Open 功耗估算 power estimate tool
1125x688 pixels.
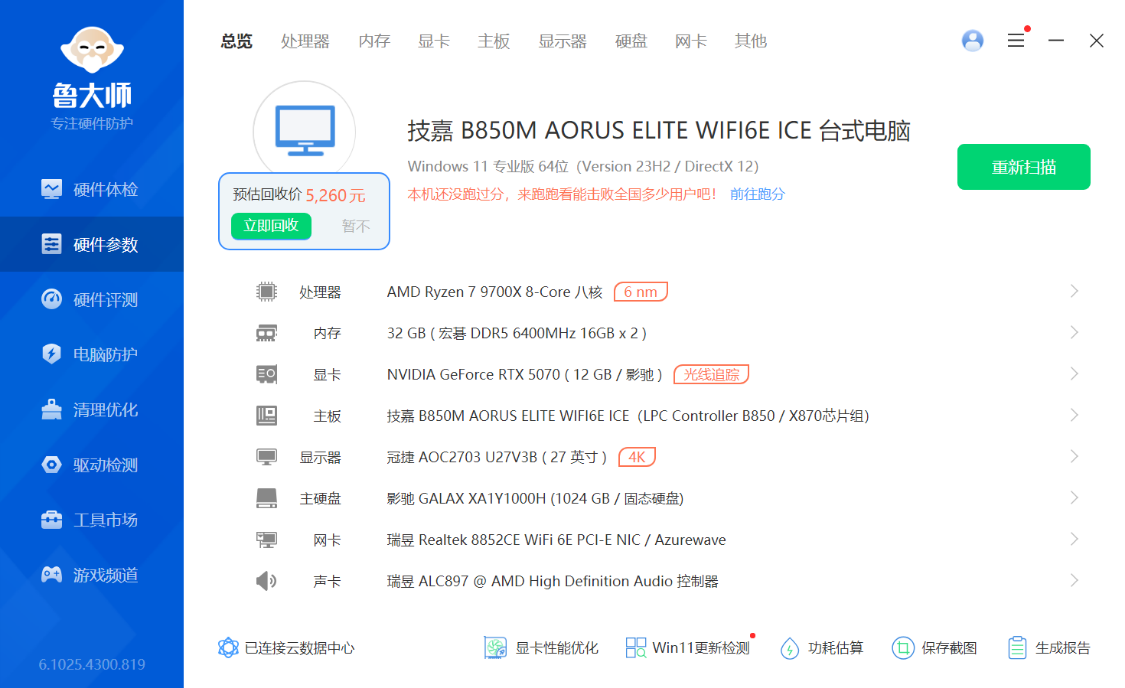coord(822,648)
